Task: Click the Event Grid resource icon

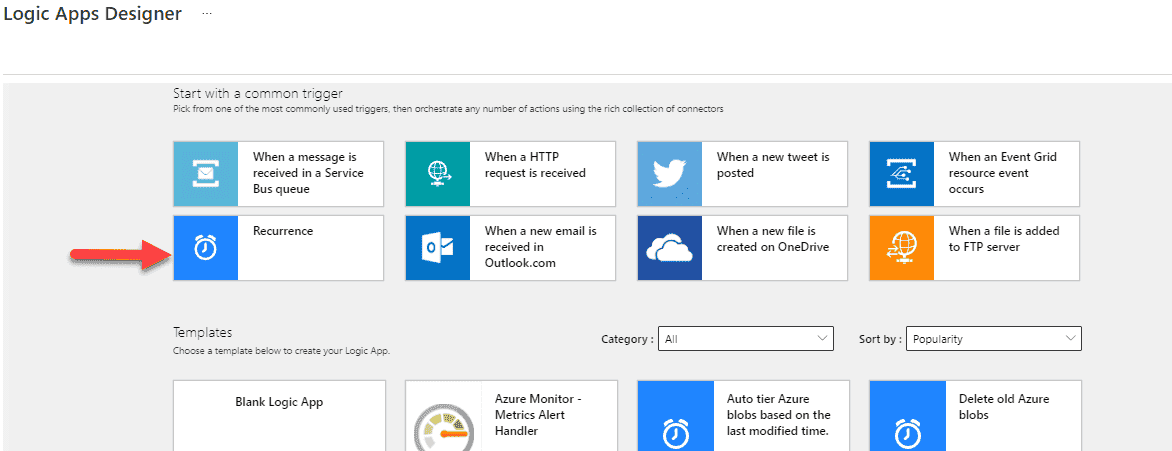Action: point(901,174)
